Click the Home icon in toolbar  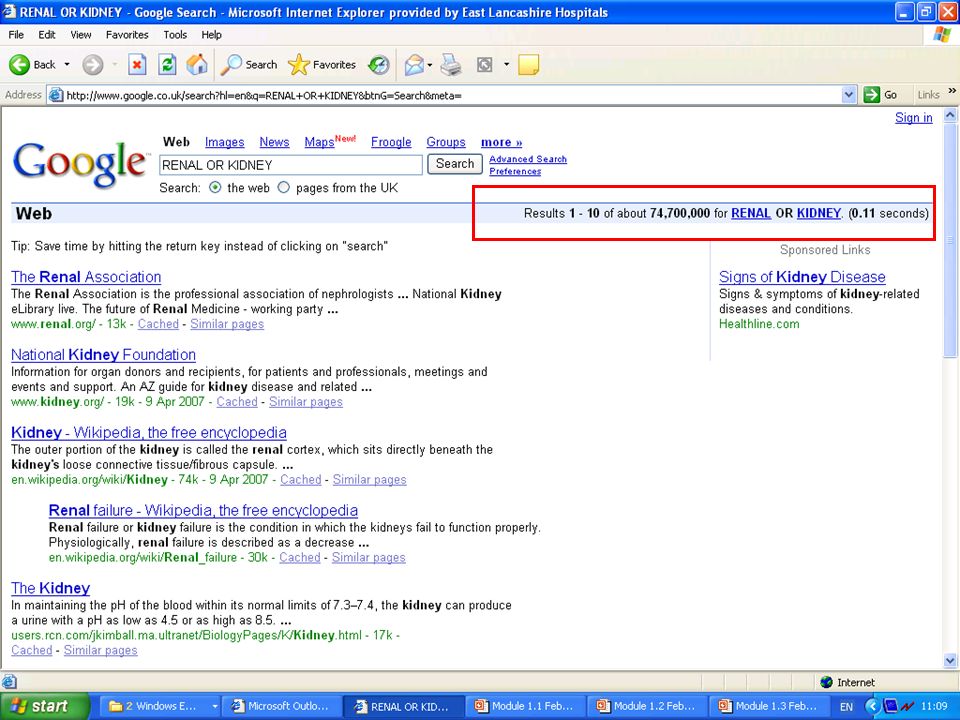(197, 64)
